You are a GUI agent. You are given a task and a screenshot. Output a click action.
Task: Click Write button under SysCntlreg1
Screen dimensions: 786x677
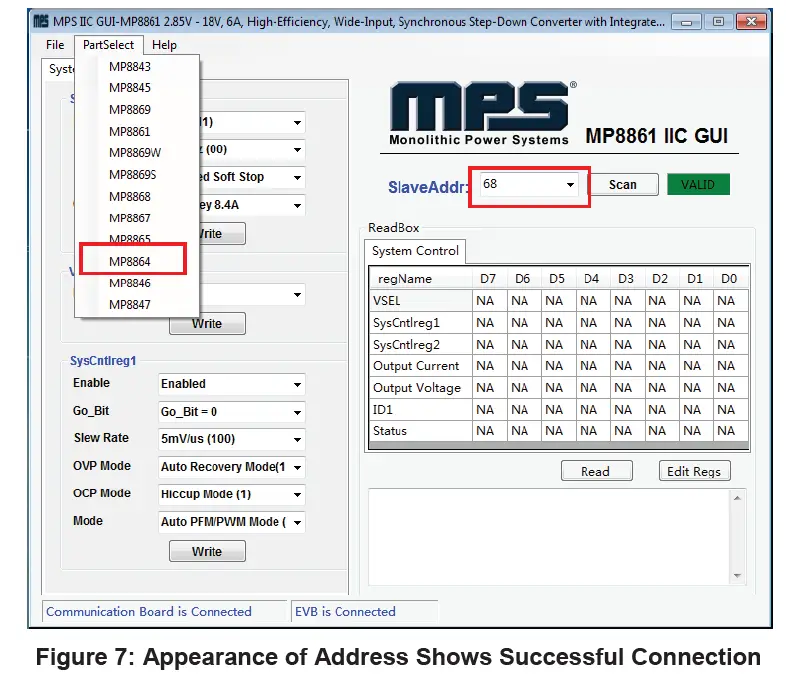[207, 551]
